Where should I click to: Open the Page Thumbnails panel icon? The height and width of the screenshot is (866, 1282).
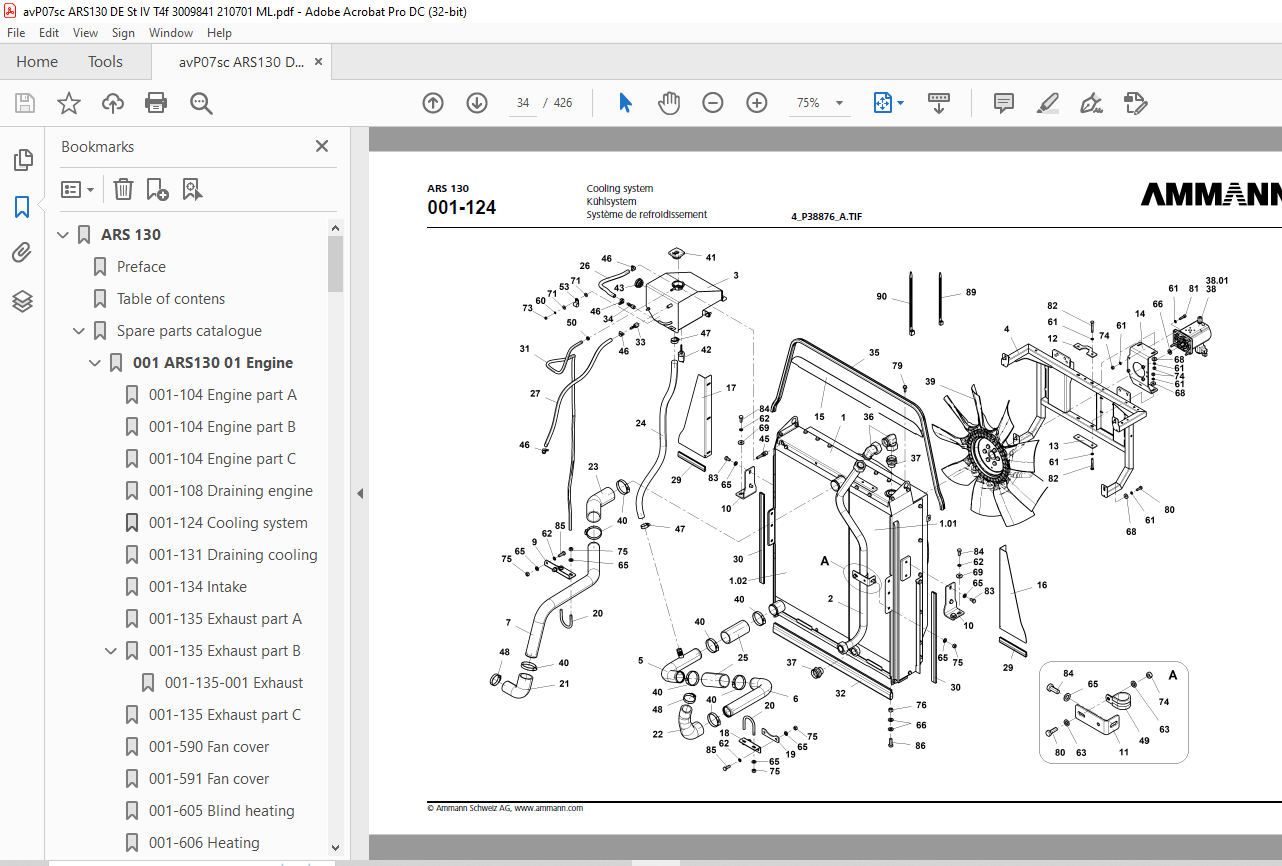click(22, 160)
